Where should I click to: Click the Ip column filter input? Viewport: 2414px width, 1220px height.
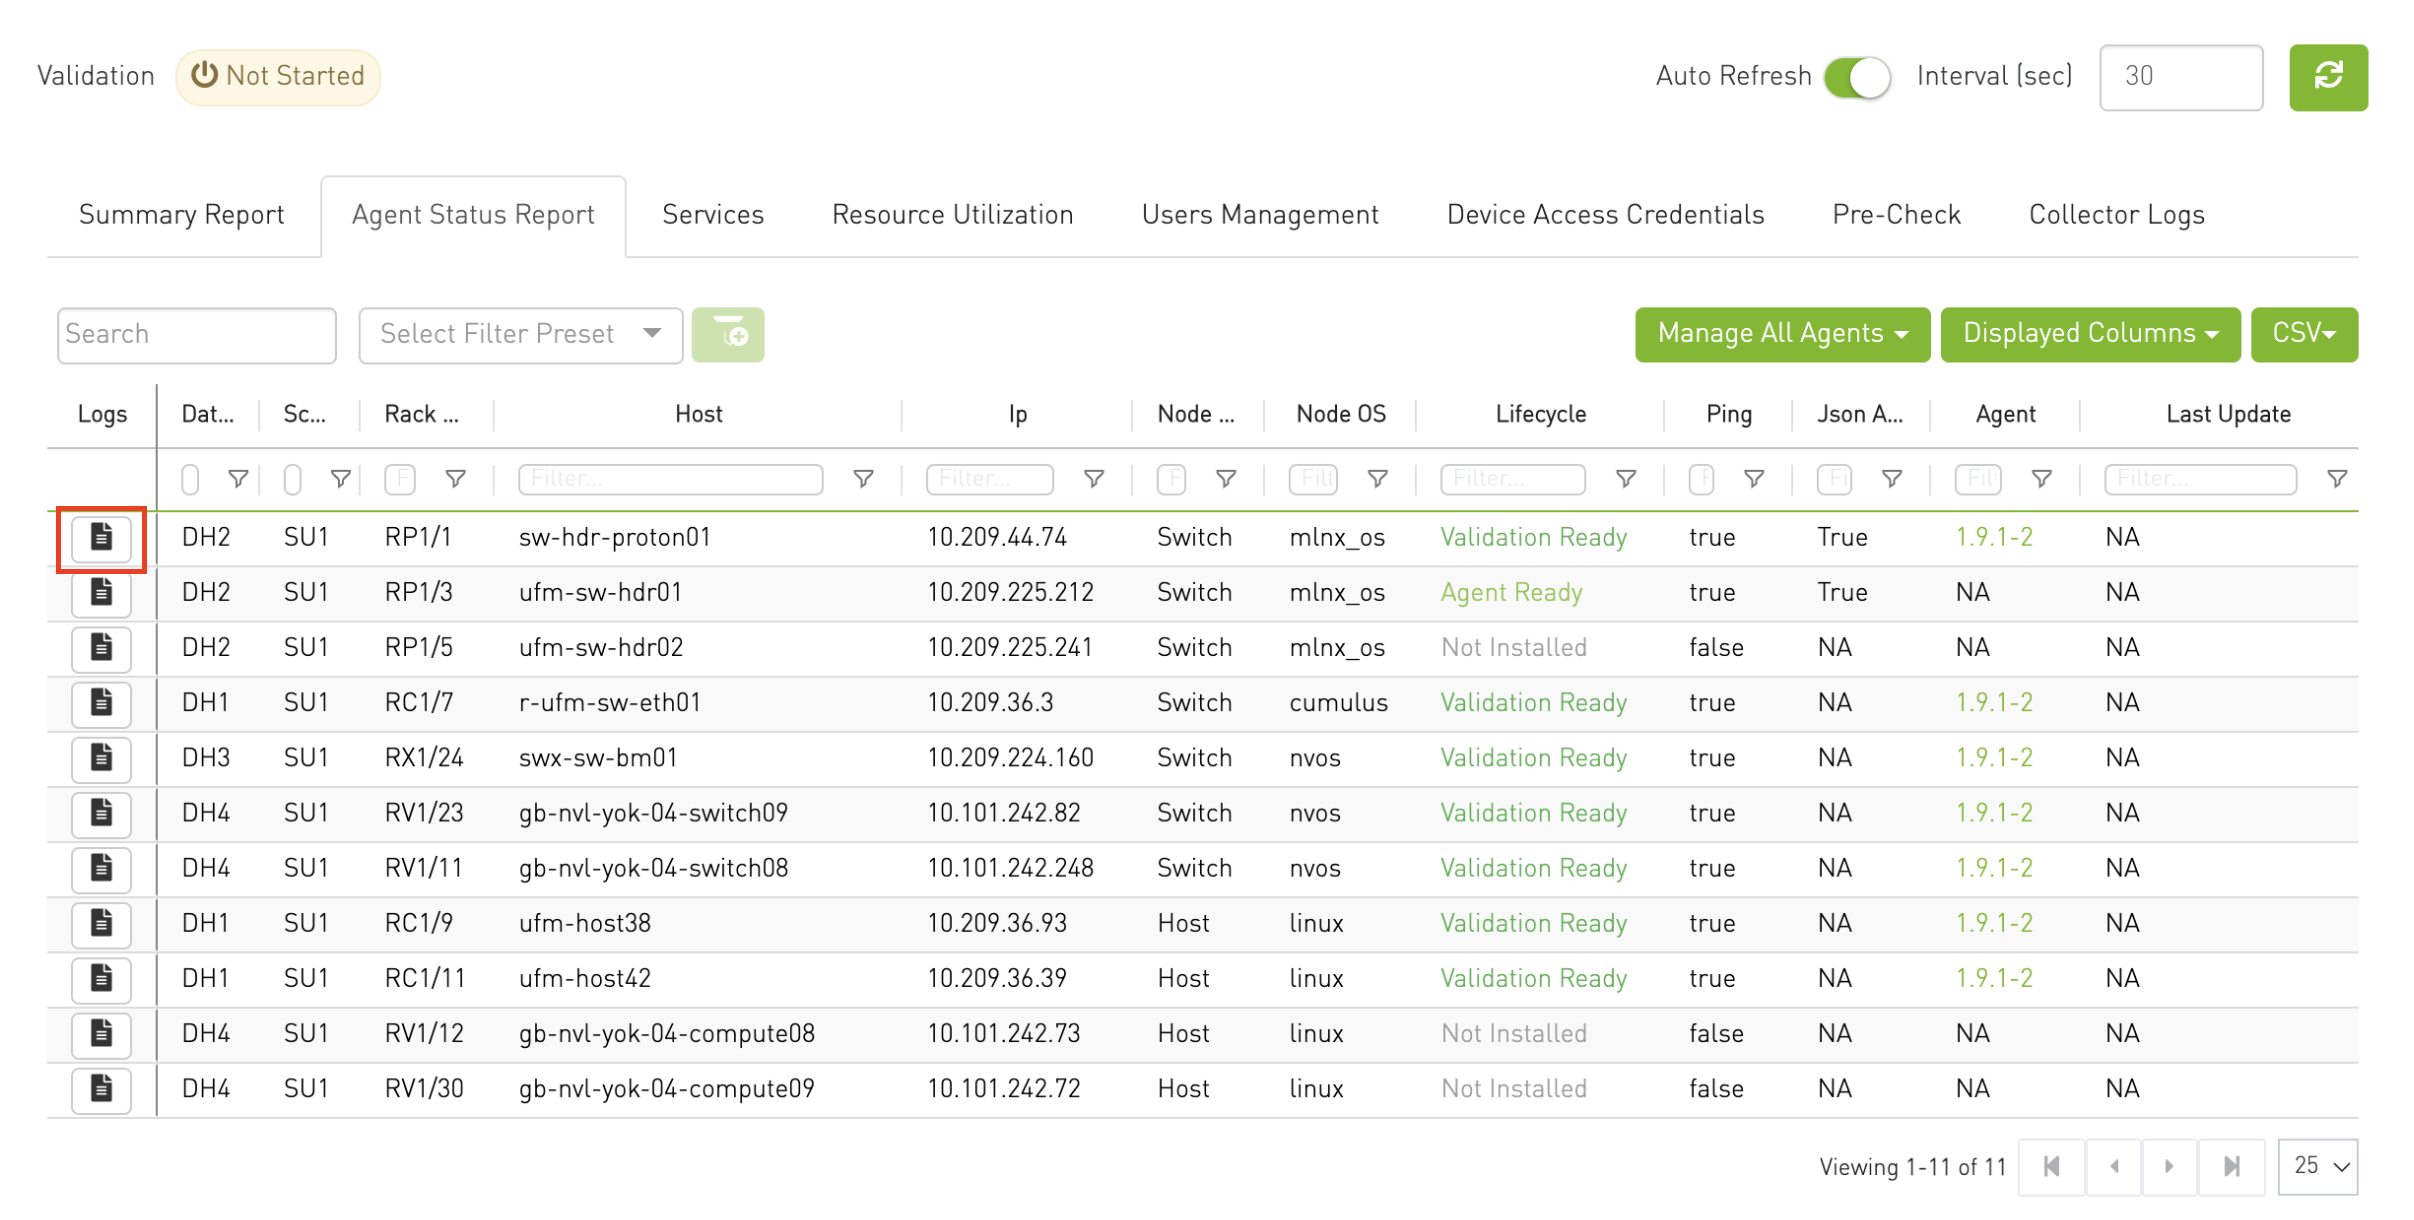(990, 479)
